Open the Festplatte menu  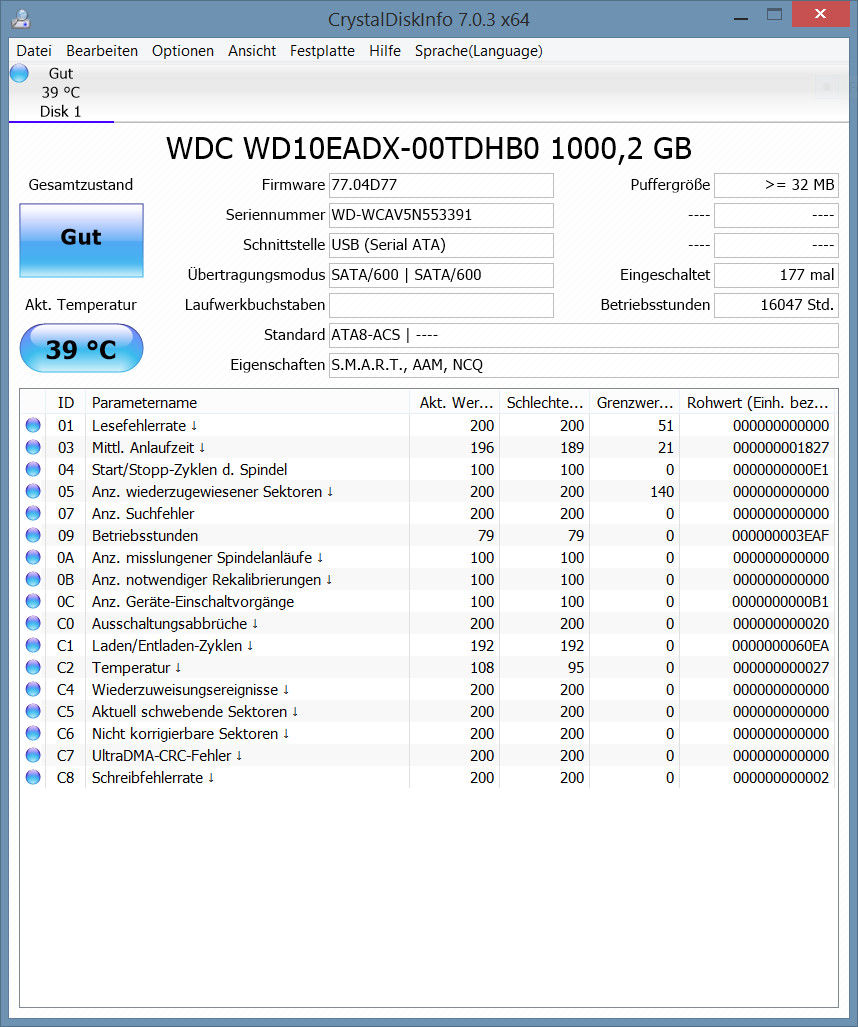pos(322,51)
